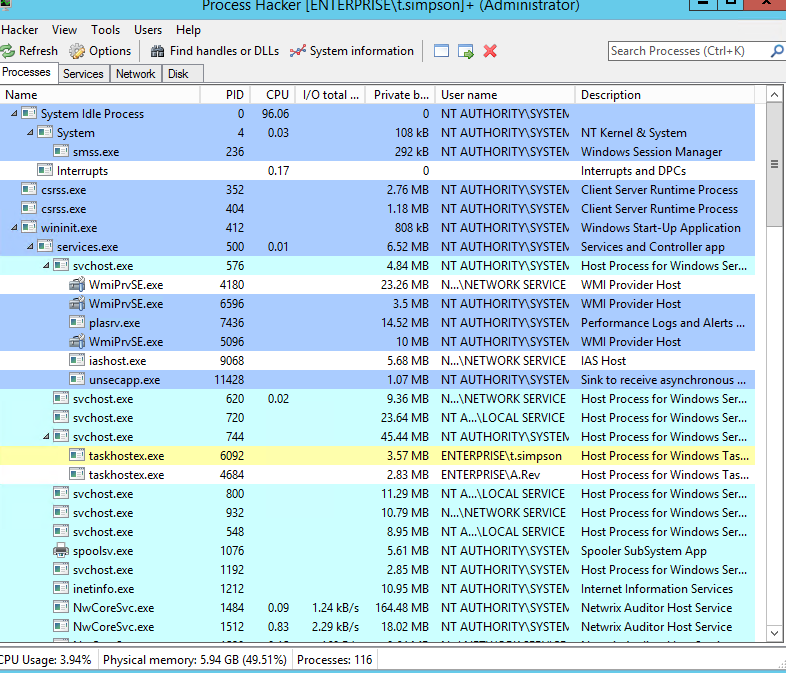The image size is (786, 673).
Task: Click the scrollbar down arrow
Action: tap(774, 633)
